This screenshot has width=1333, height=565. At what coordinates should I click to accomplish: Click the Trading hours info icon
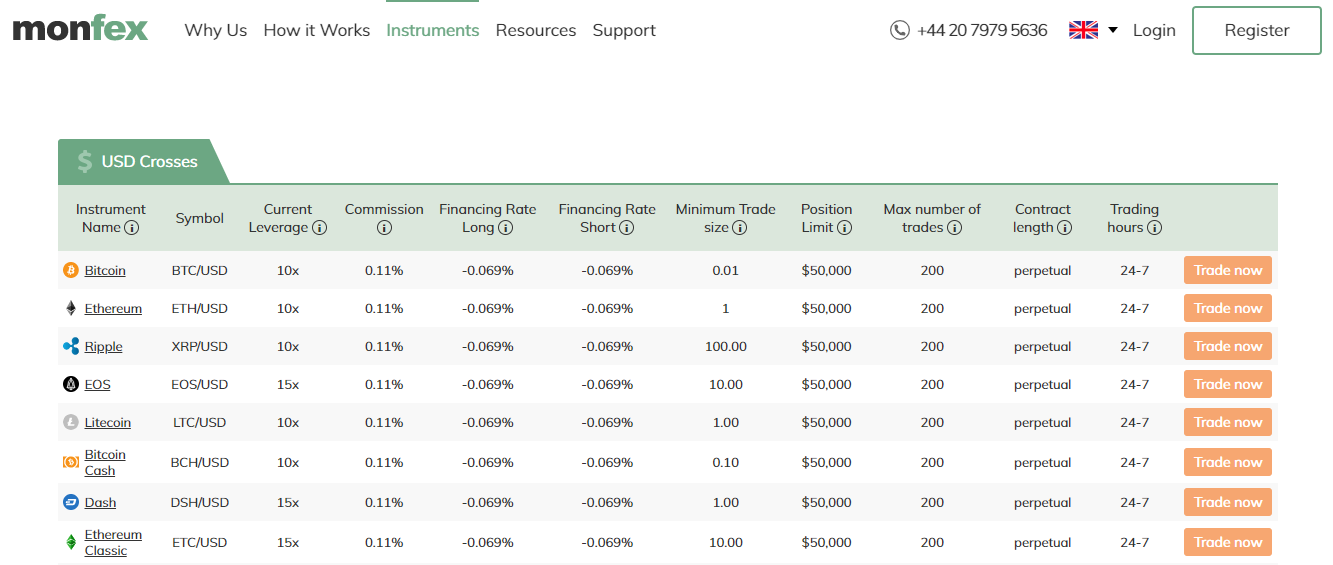click(x=1154, y=228)
